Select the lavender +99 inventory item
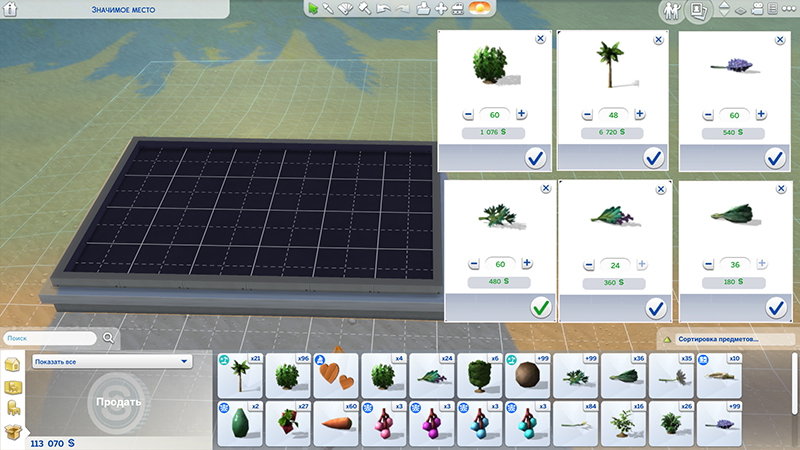800x450 pixels. tap(719, 424)
